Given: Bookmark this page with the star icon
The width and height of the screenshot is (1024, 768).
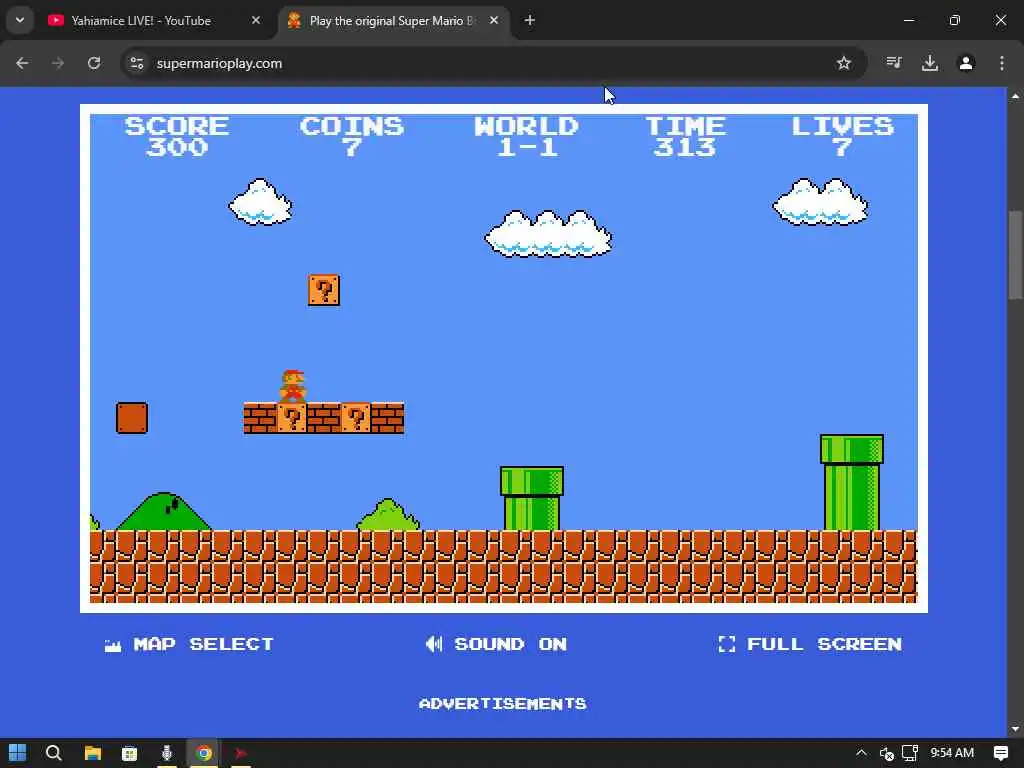Looking at the screenshot, I should click(844, 63).
